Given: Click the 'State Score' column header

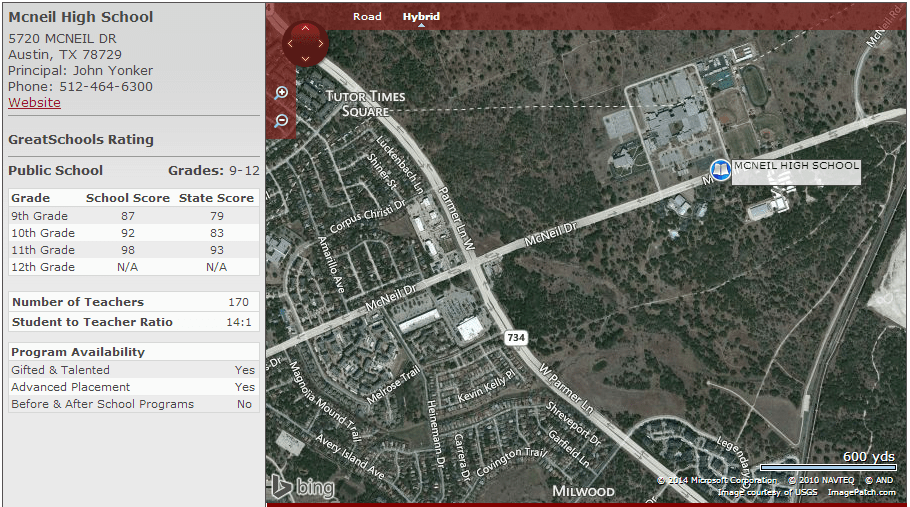Looking at the screenshot, I should point(216,198).
